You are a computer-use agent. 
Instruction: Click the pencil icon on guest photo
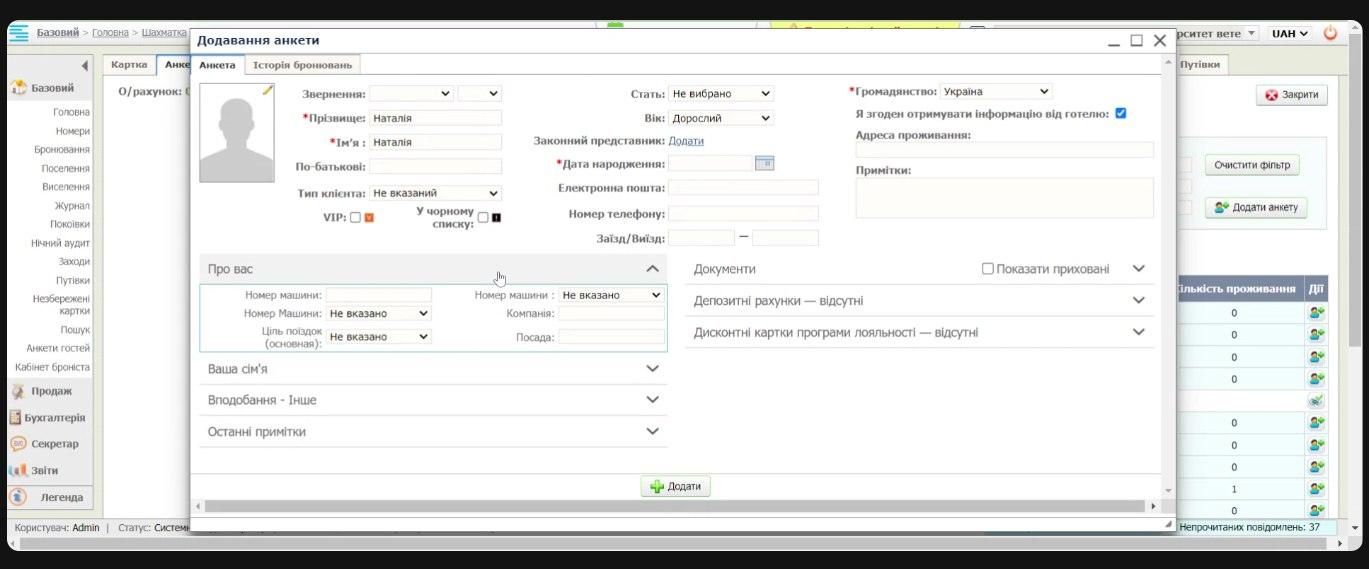click(267, 90)
